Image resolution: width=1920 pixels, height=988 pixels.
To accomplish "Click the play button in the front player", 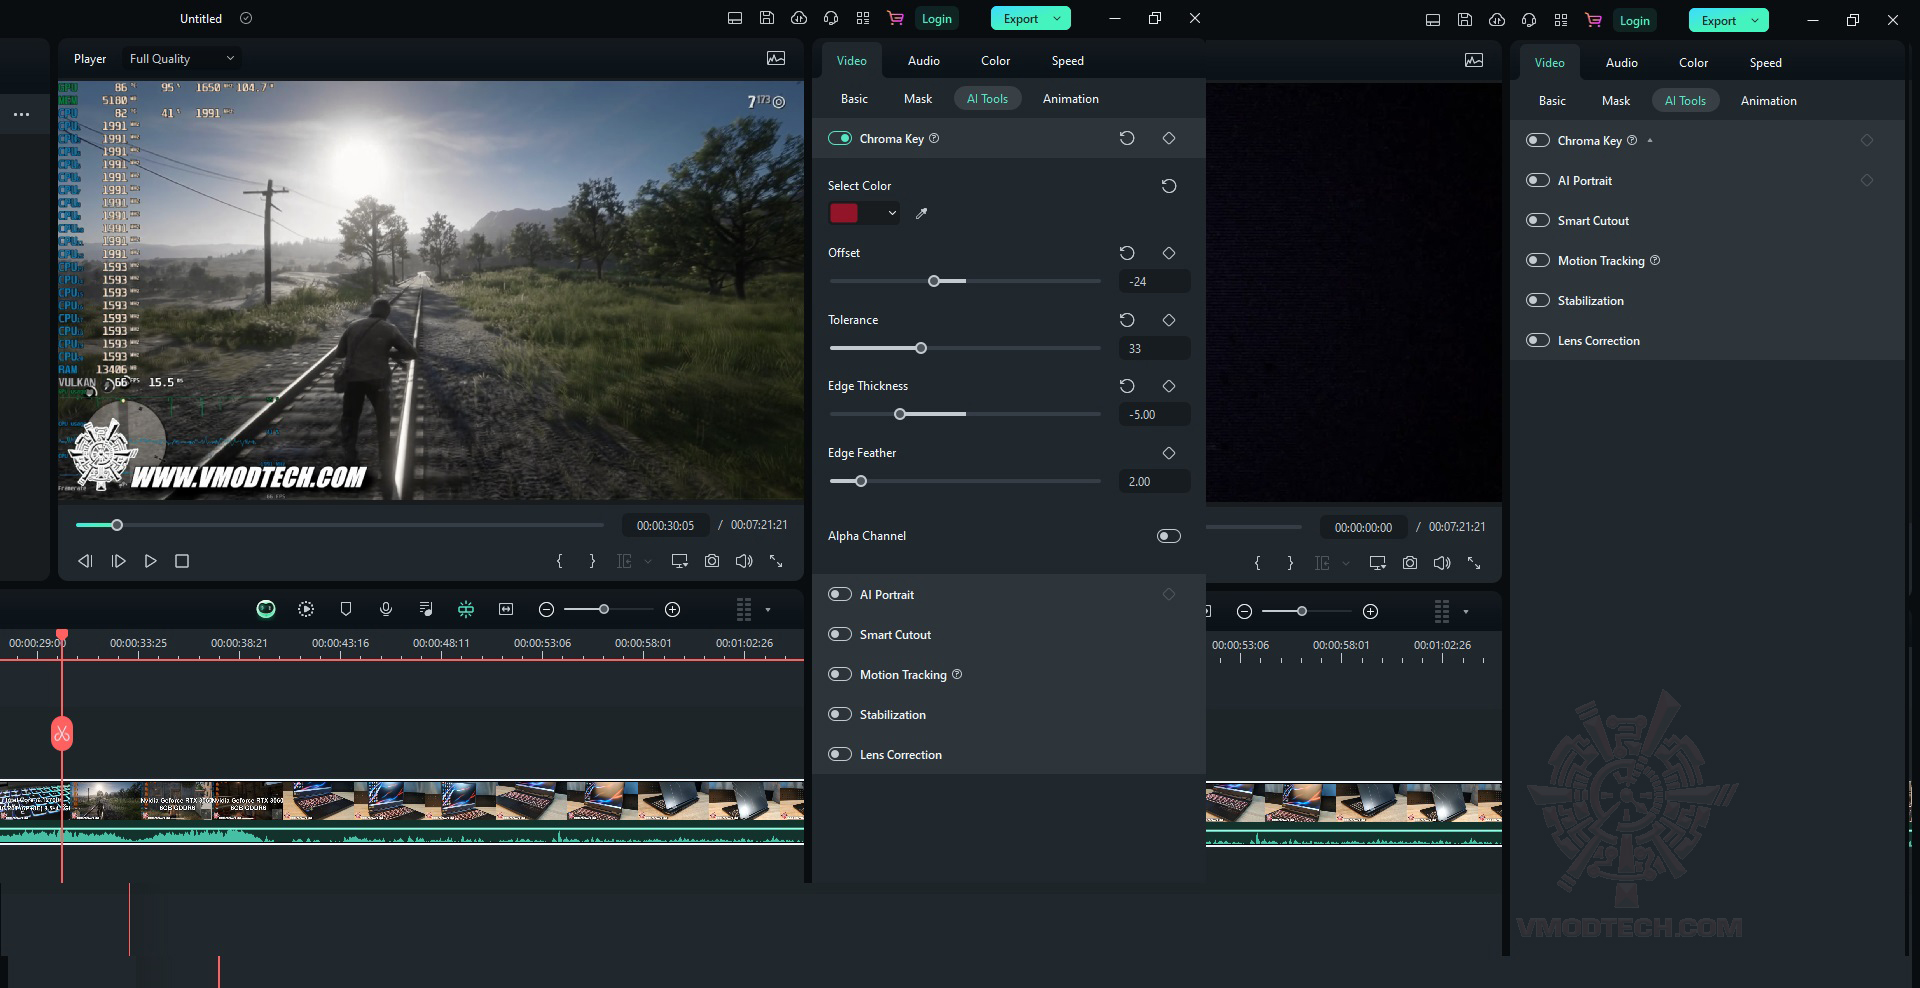I will [150, 561].
